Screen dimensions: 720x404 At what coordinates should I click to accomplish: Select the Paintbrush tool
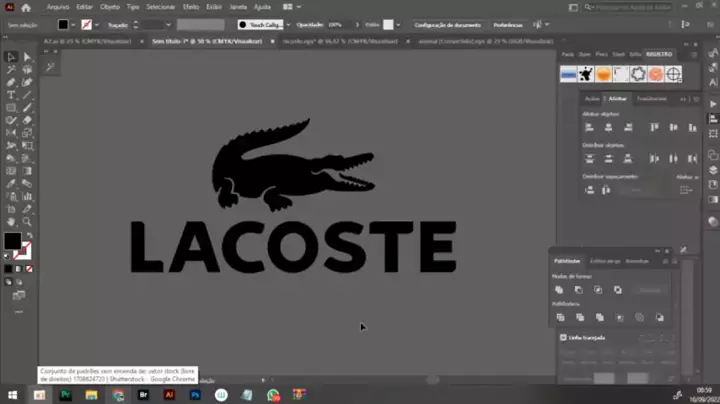(x=27, y=107)
